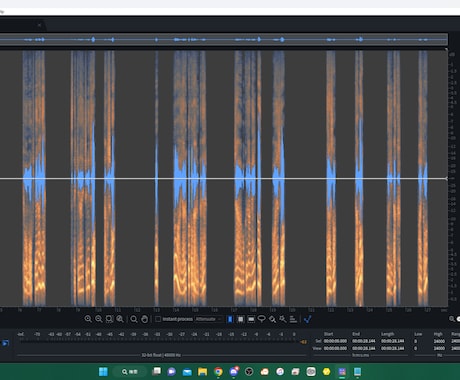Screen dimensions: 460x380
Task: Click the zoom out time icon
Action: (x=99, y=319)
